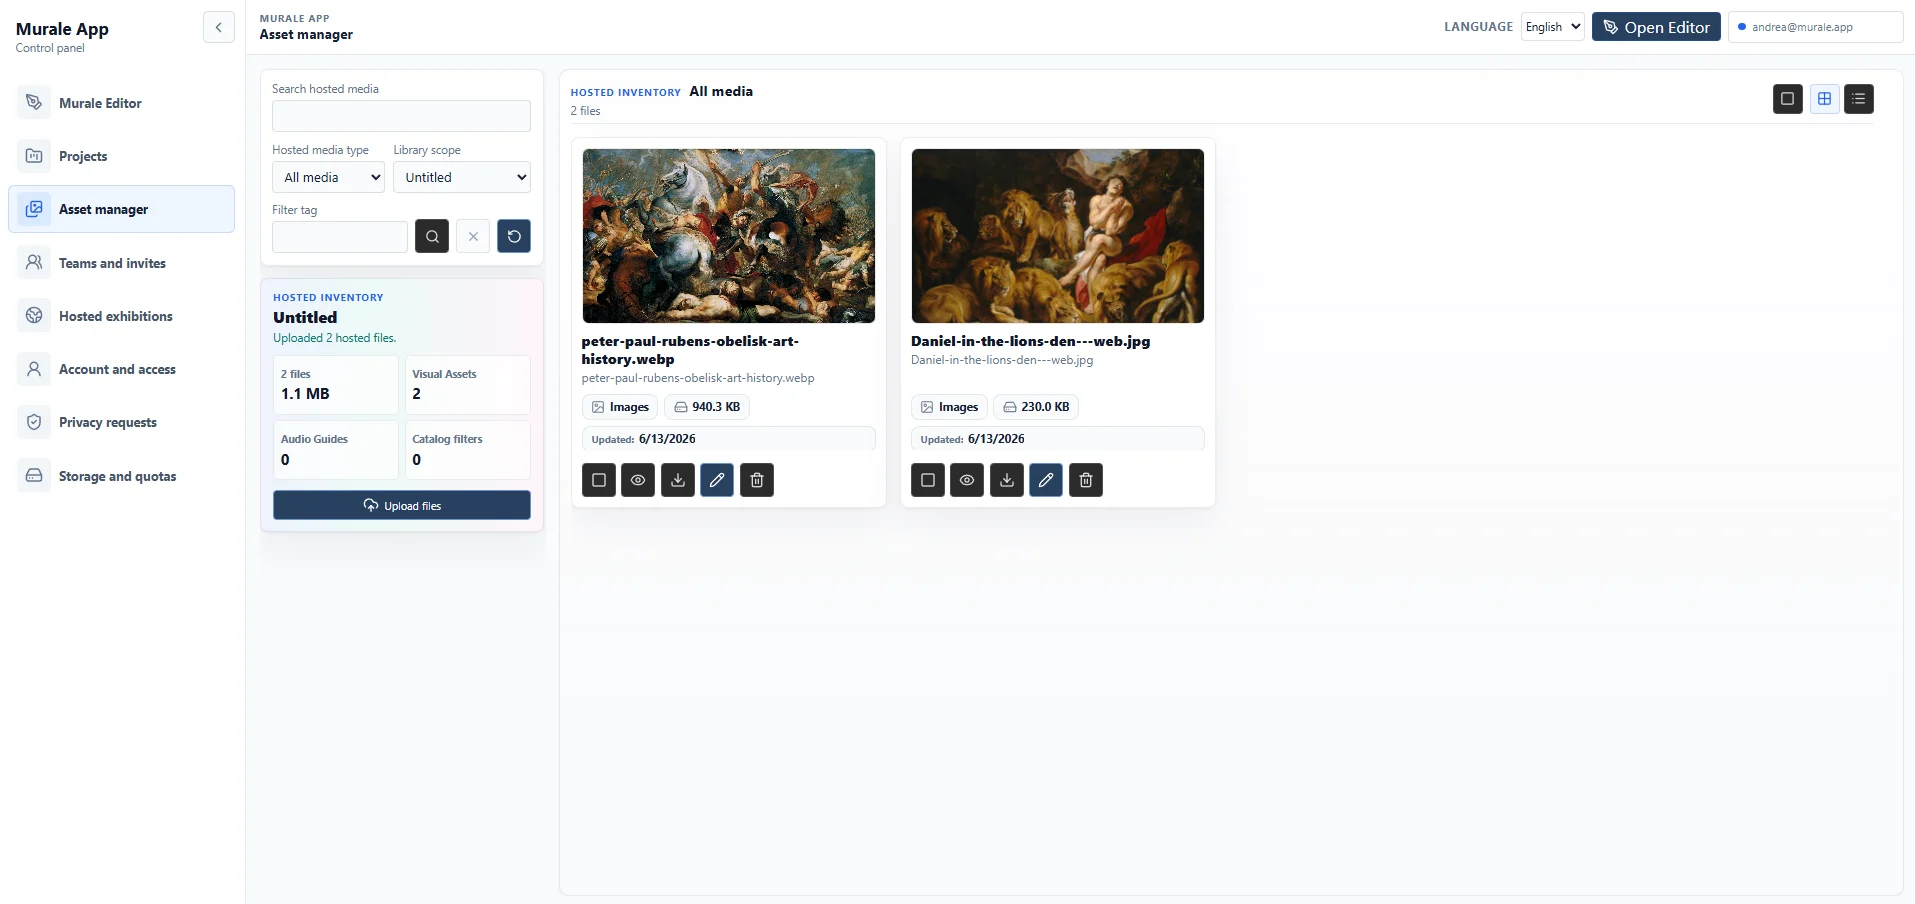Preview the peter-paul-rubens file with eye icon
Image resolution: width=1915 pixels, height=904 pixels.
[638, 480]
